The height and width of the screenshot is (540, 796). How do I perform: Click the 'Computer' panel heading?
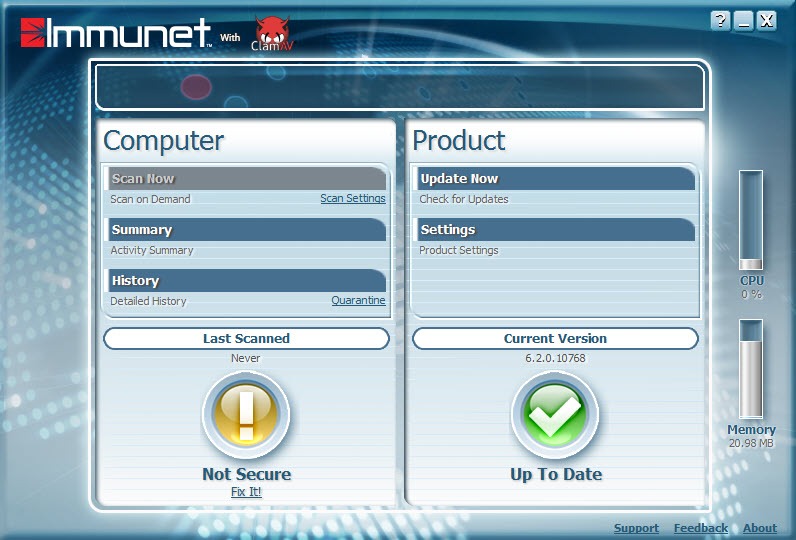(163, 141)
